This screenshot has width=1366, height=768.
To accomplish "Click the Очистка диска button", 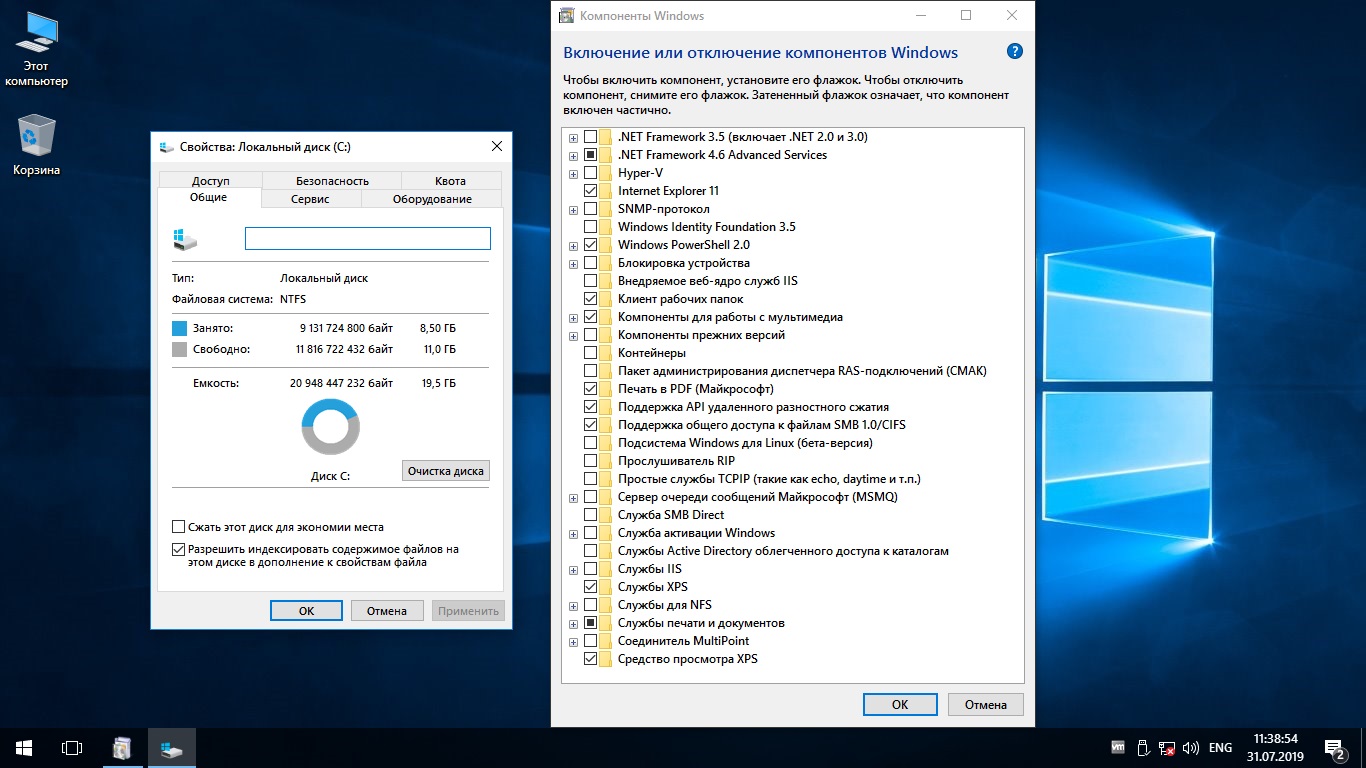I will 445,471.
